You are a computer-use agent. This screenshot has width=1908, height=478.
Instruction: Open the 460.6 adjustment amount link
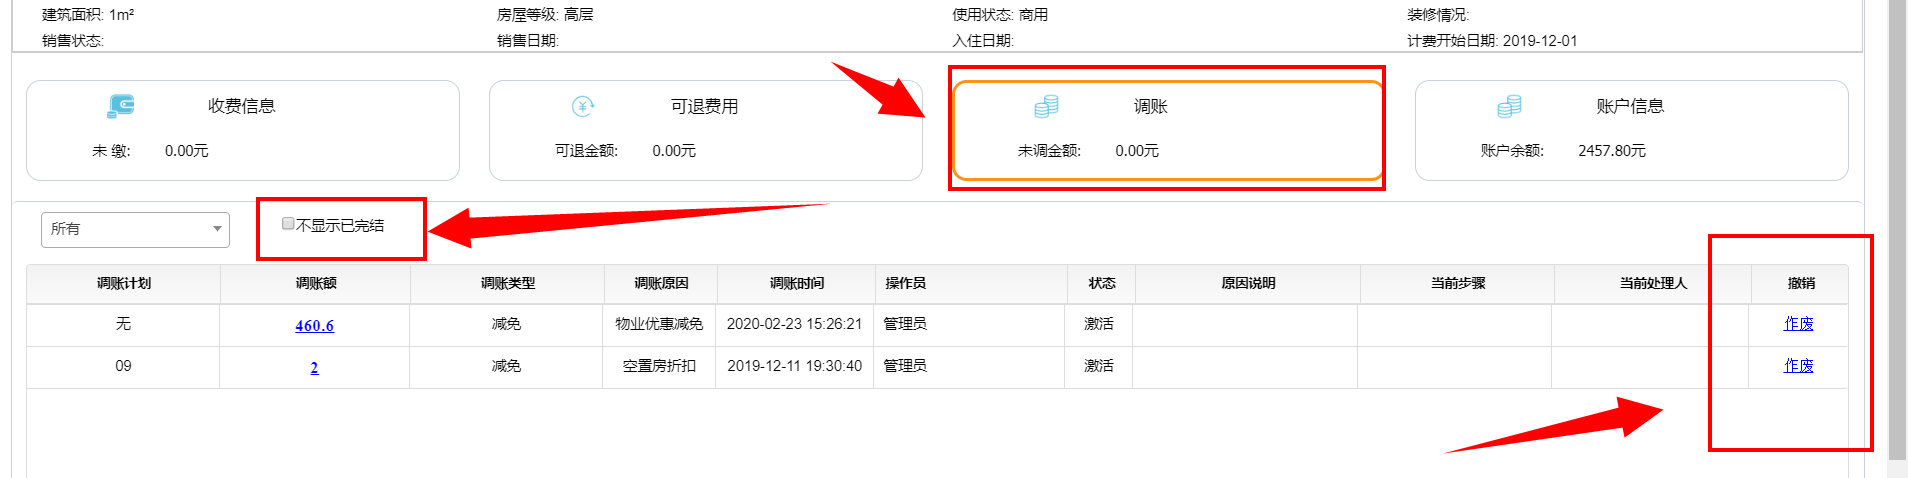[x=315, y=326]
